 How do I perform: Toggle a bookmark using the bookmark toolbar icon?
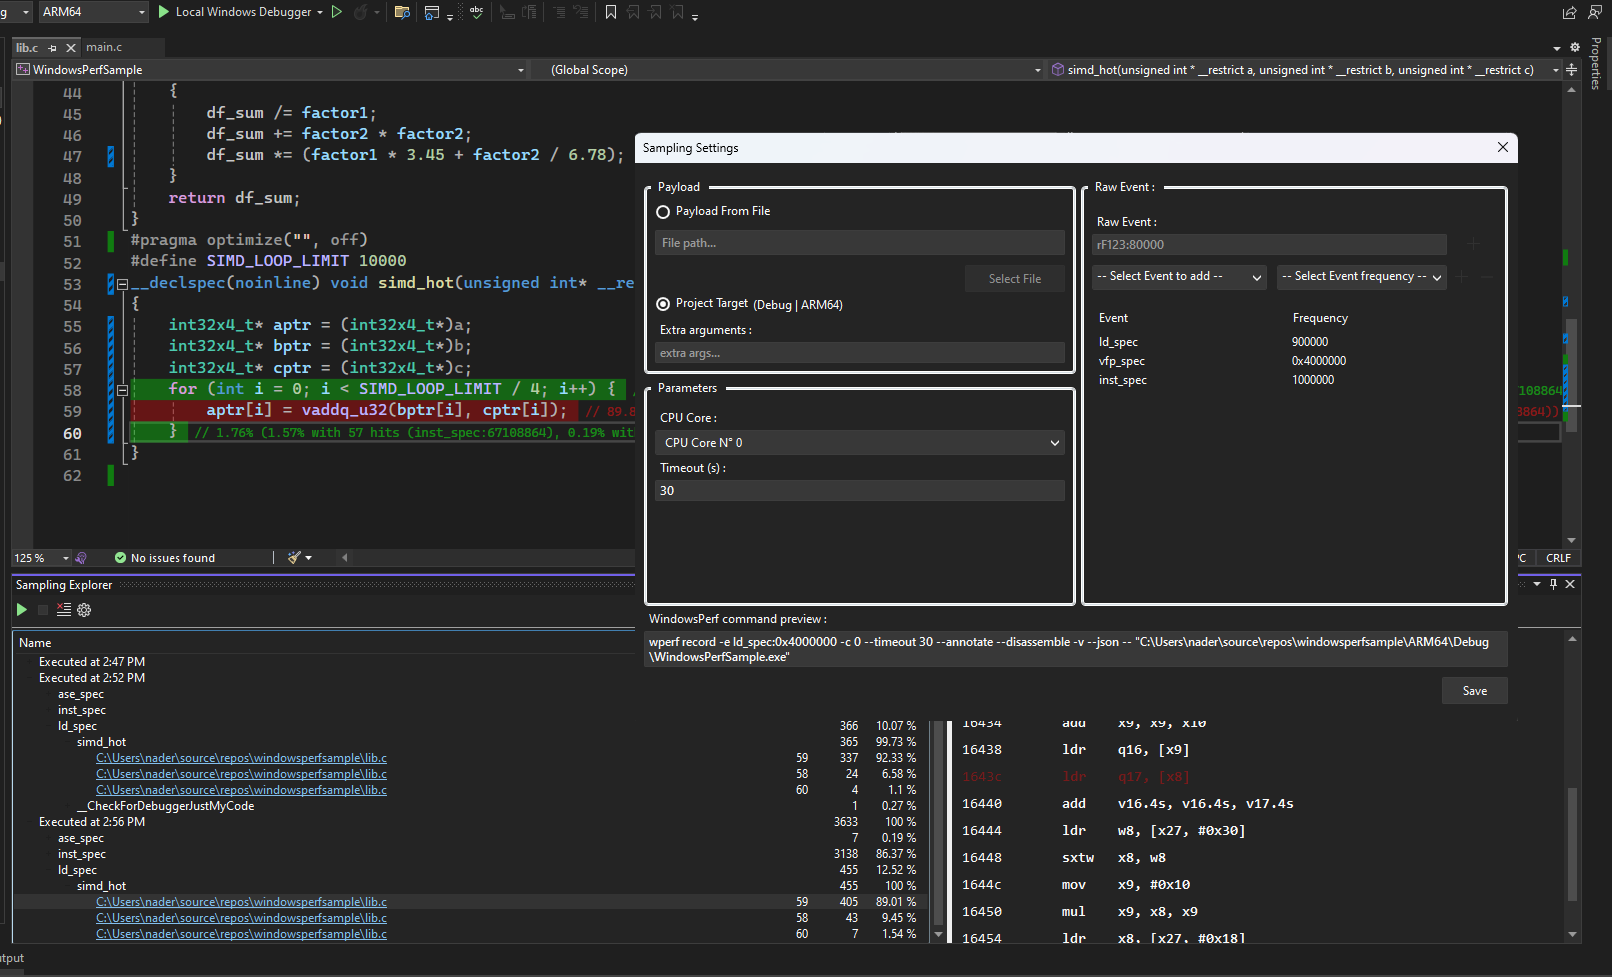pyautogui.click(x=611, y=11)
